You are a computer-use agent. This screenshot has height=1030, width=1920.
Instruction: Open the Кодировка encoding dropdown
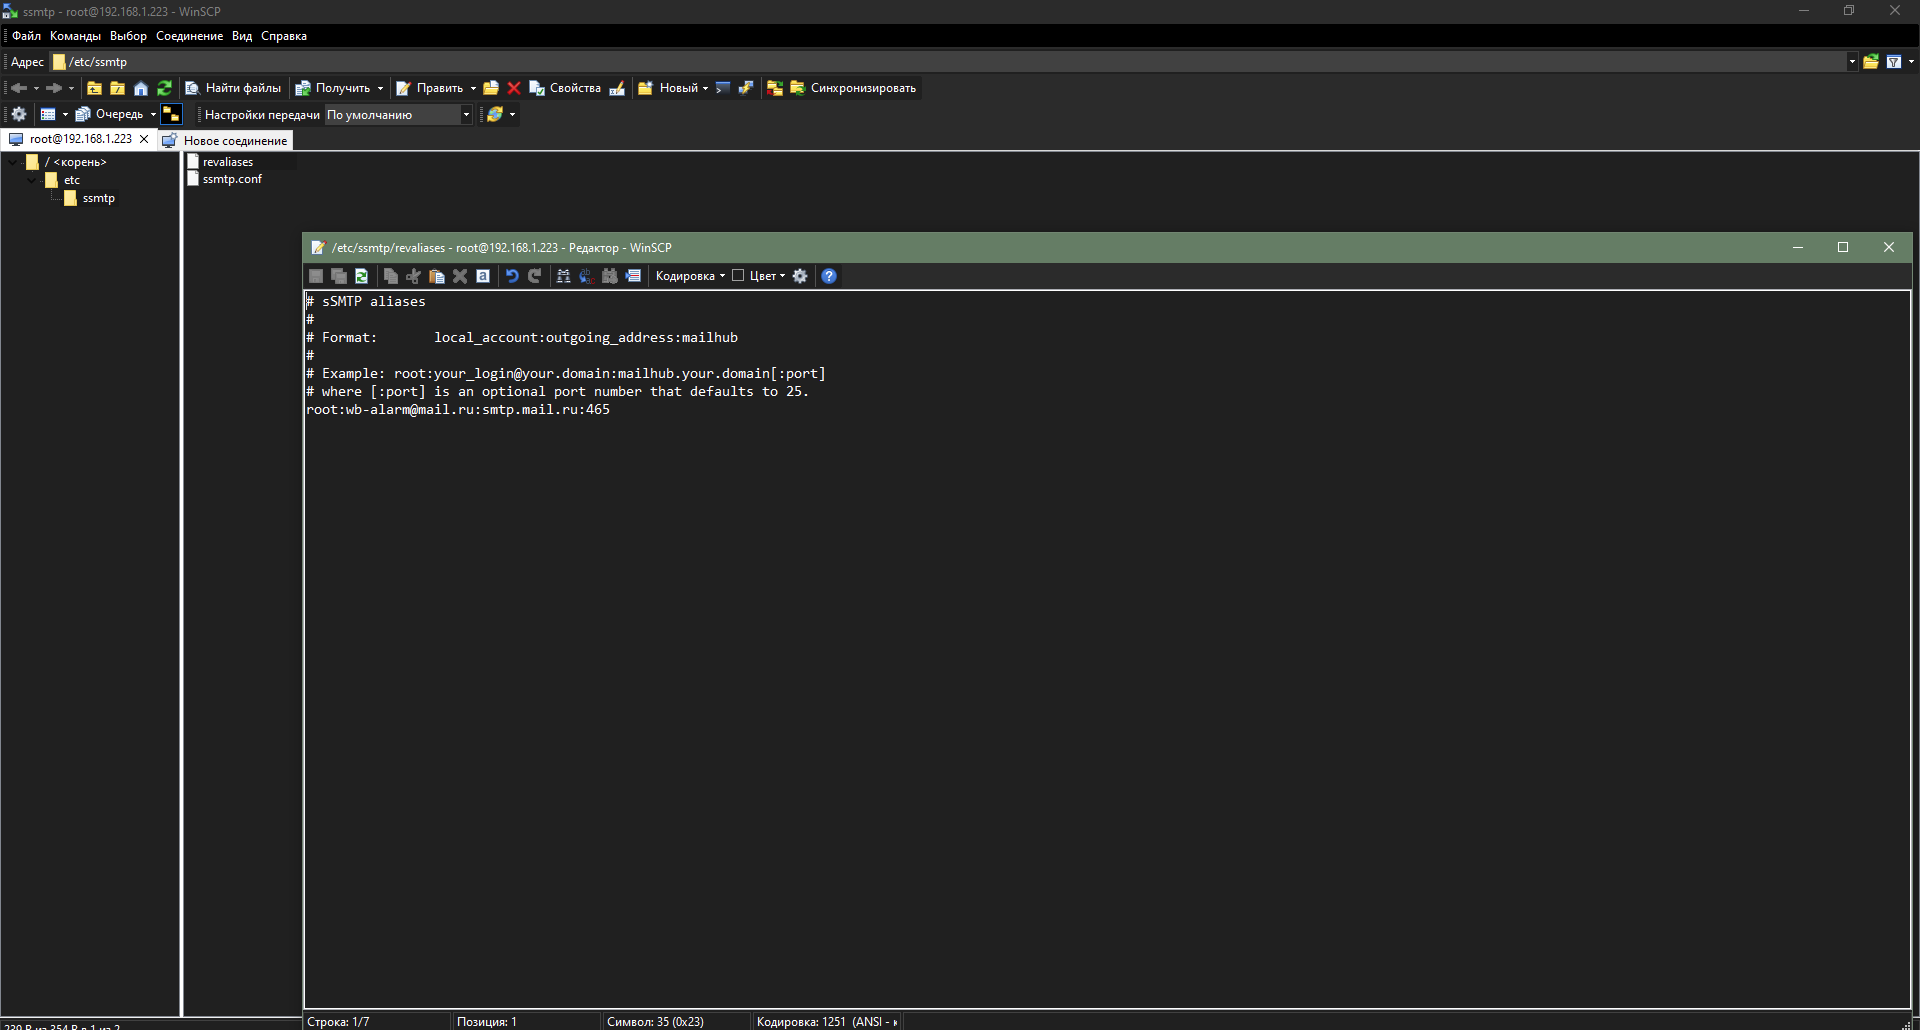point(690,276)
